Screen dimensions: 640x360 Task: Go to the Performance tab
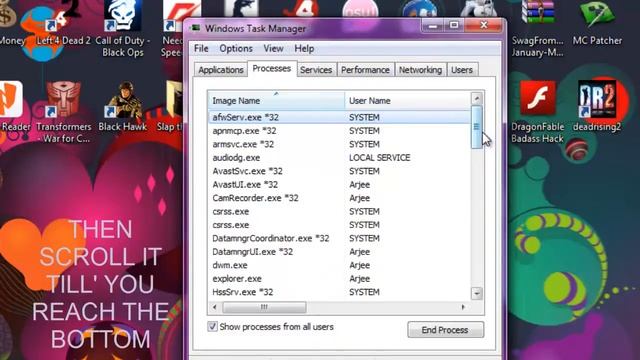(x=365, y=70)
